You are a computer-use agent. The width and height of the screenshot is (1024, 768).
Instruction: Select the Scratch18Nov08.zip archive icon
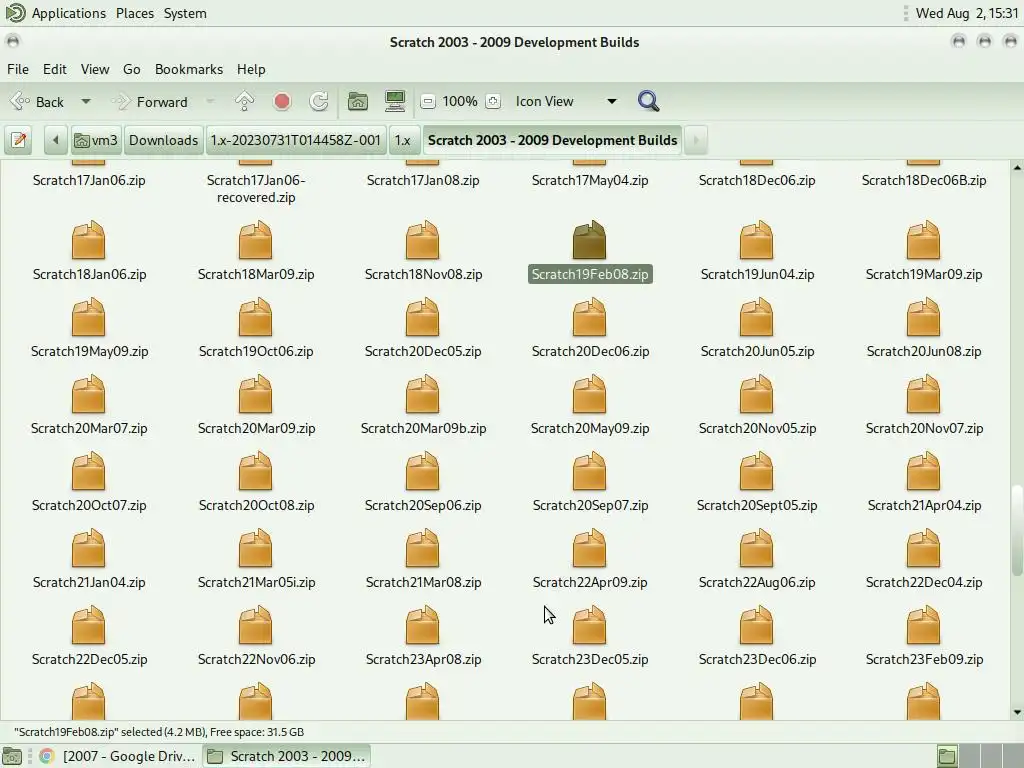(x=423, y=240)
